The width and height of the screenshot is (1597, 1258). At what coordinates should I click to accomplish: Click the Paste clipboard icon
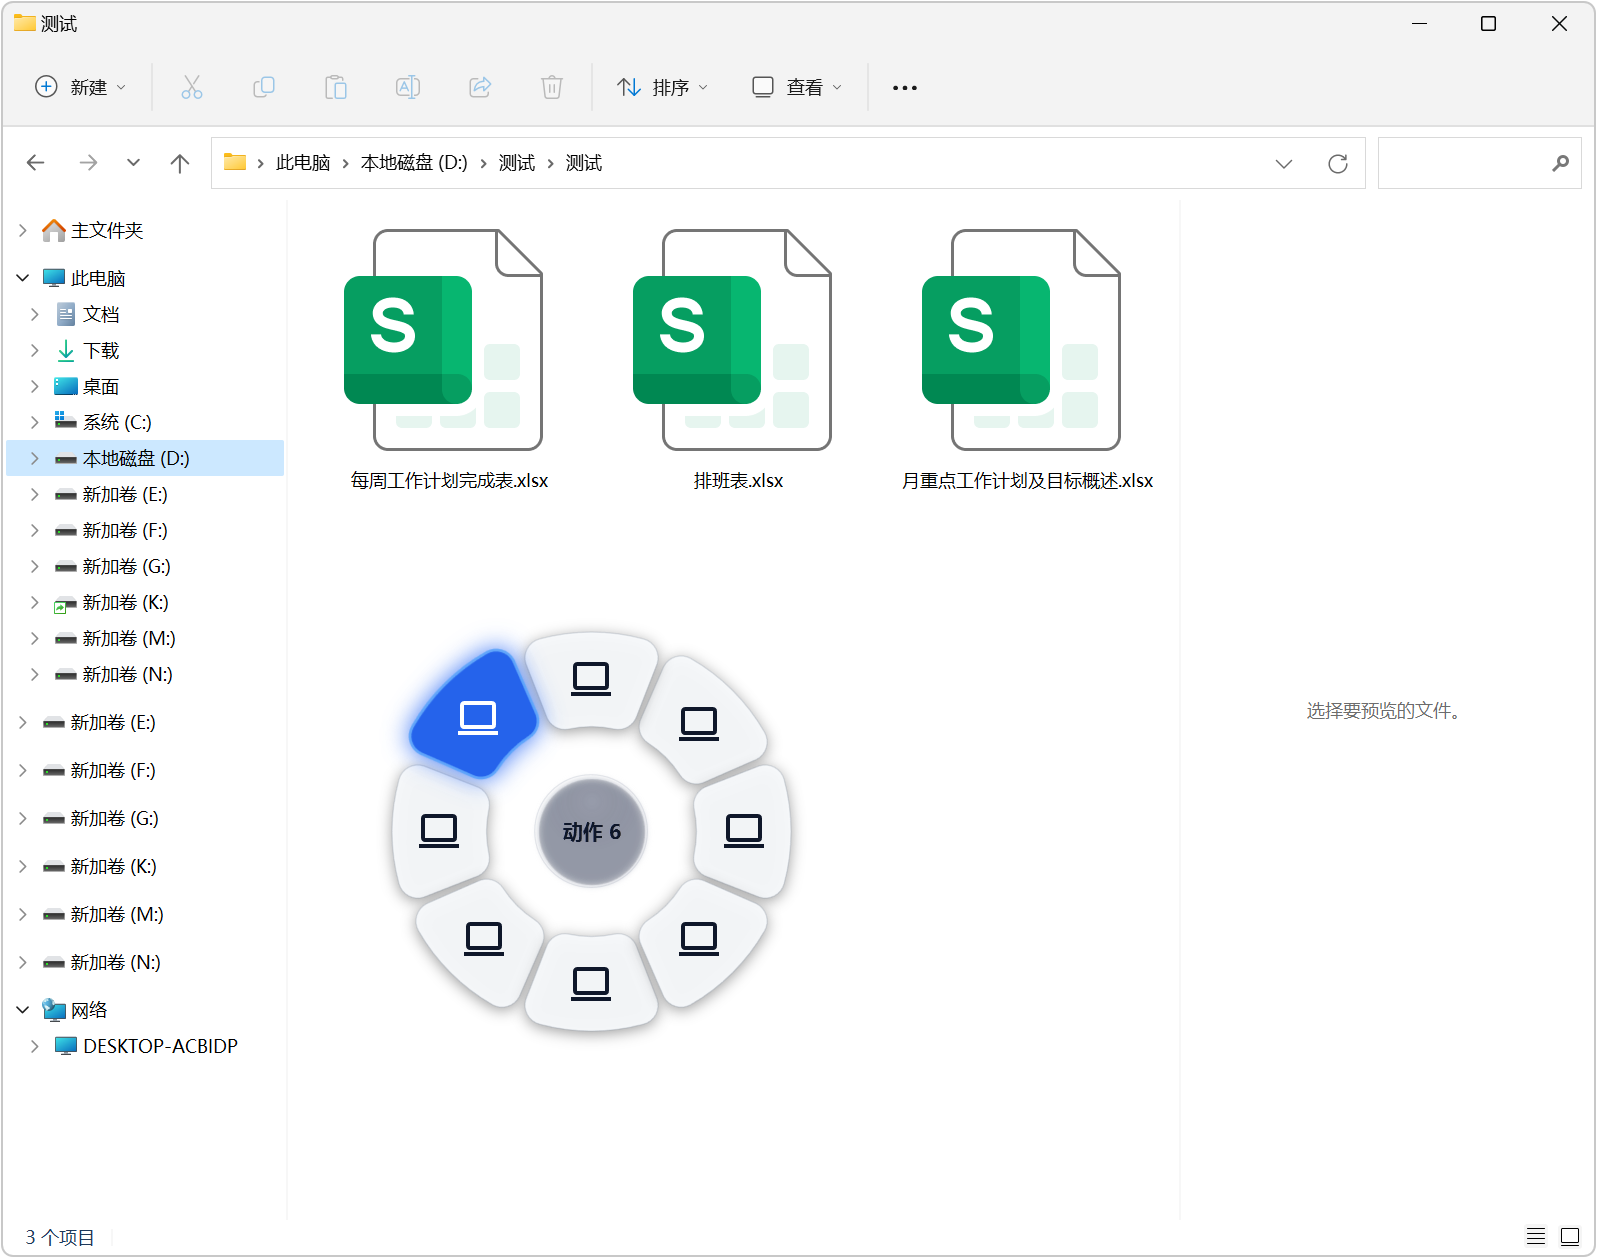tap(336, 87)
